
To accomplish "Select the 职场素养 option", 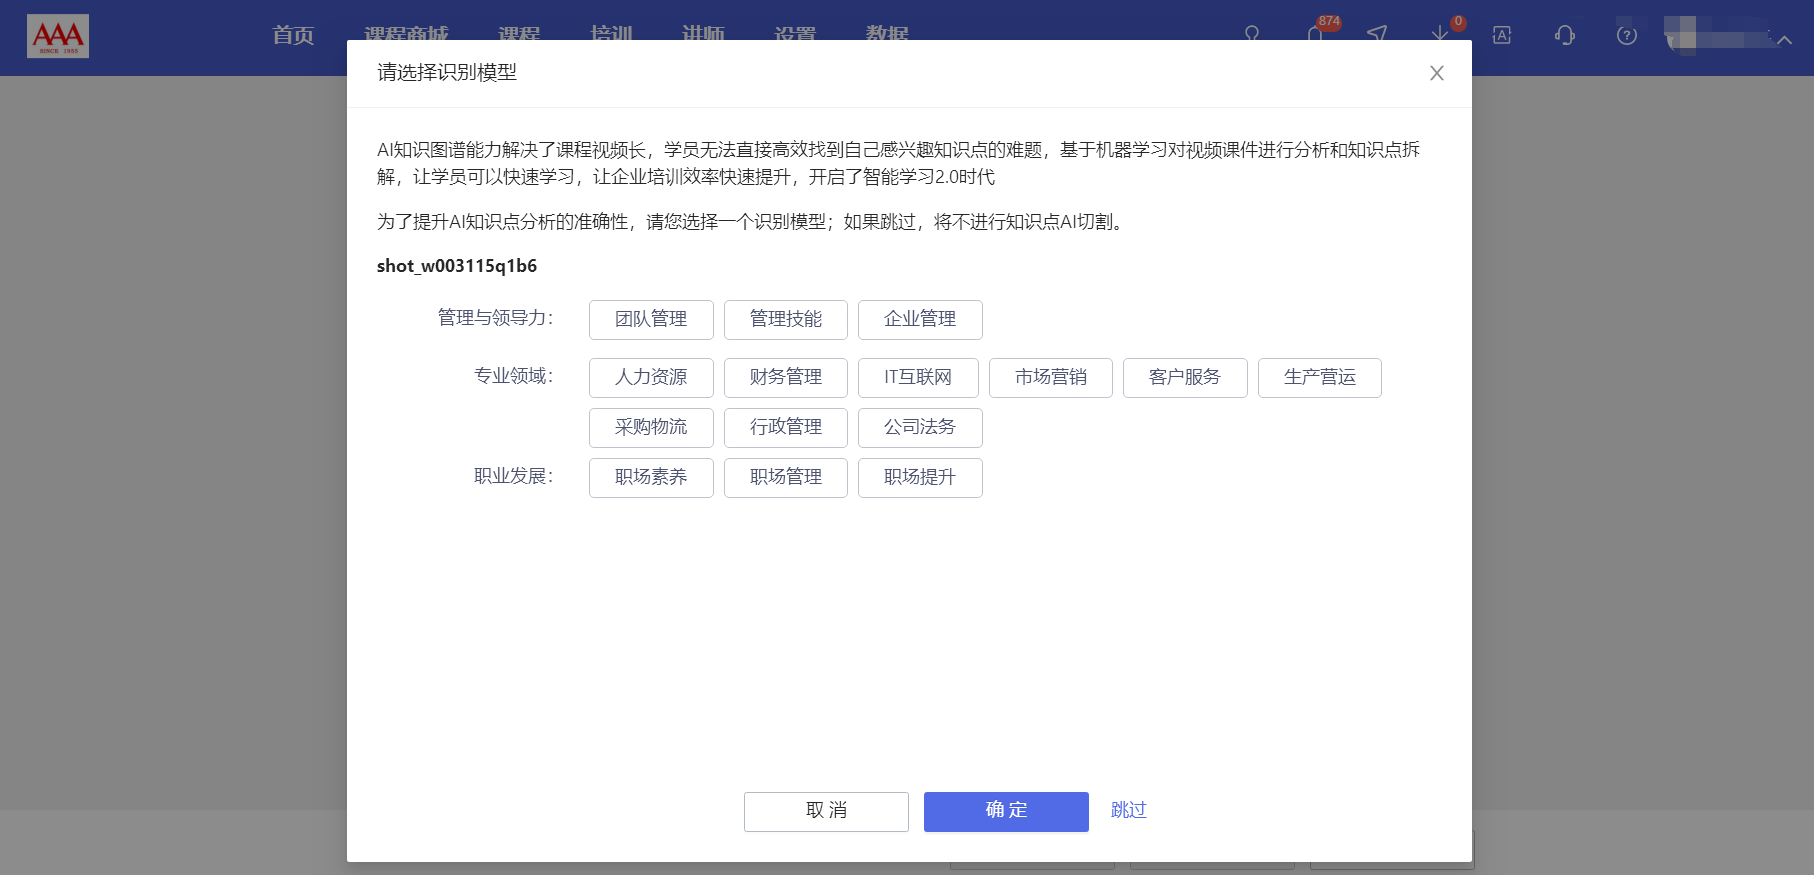I will [x=651, y=478].
